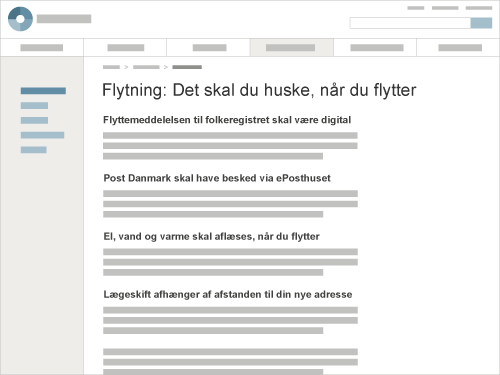This screenshot has height=375, width=500.
Task: Click the search input field
Action: tap(410, 23)
